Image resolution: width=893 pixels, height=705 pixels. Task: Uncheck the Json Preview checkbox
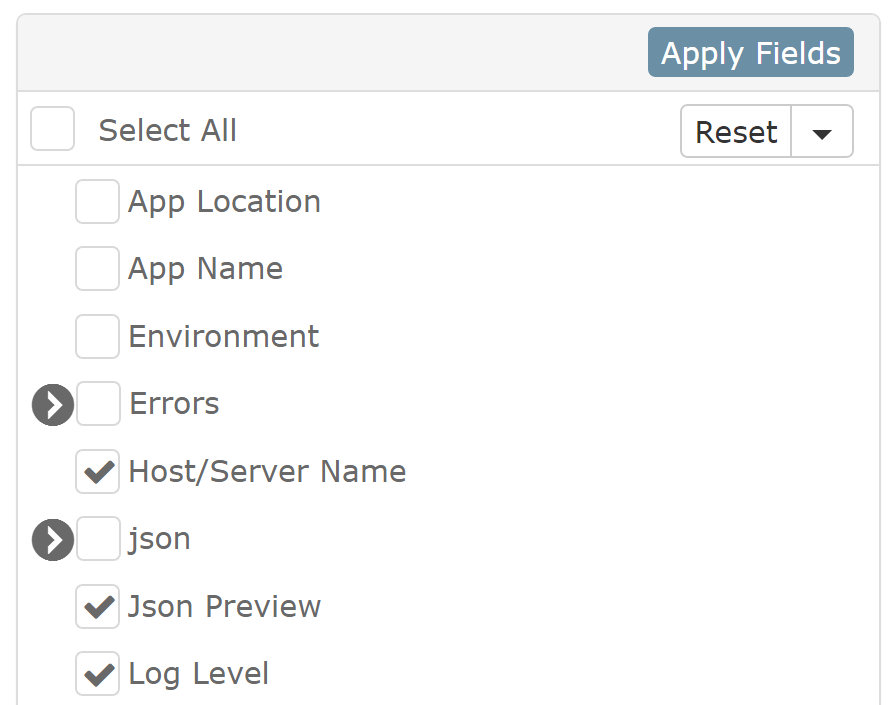(97, 606)
